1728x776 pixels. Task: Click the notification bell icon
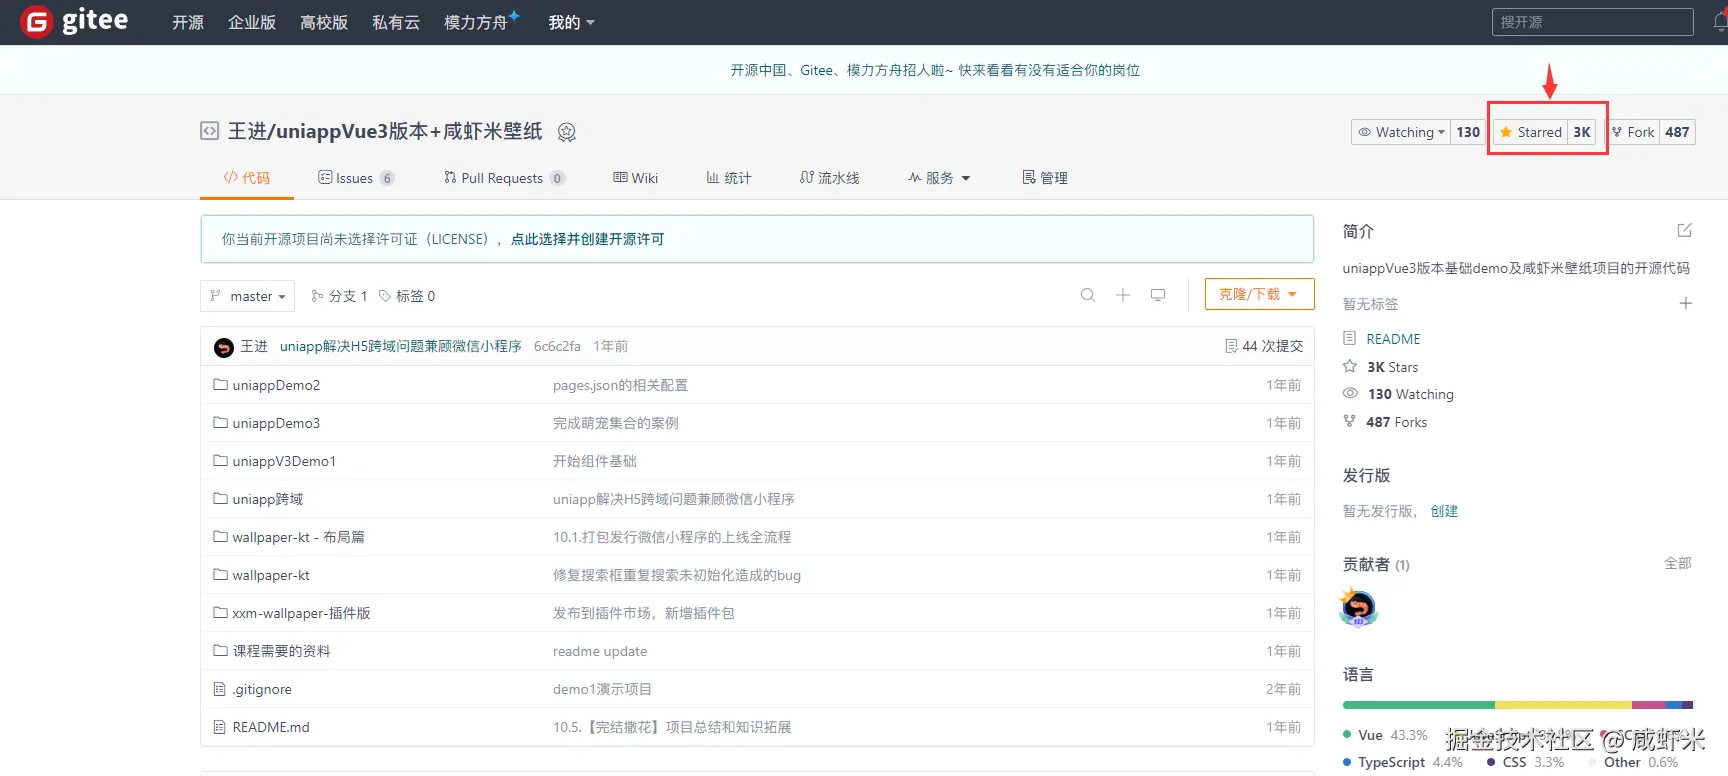(x=1720, y=22)
